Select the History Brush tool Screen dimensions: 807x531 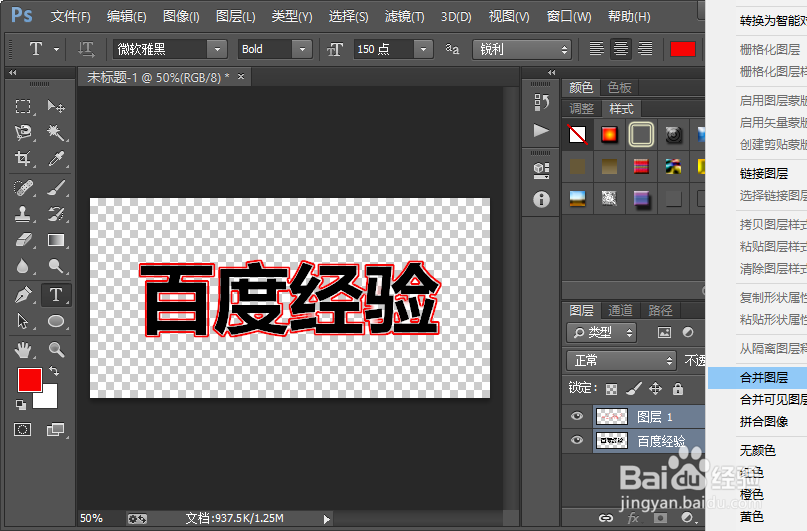pos(56,214)
